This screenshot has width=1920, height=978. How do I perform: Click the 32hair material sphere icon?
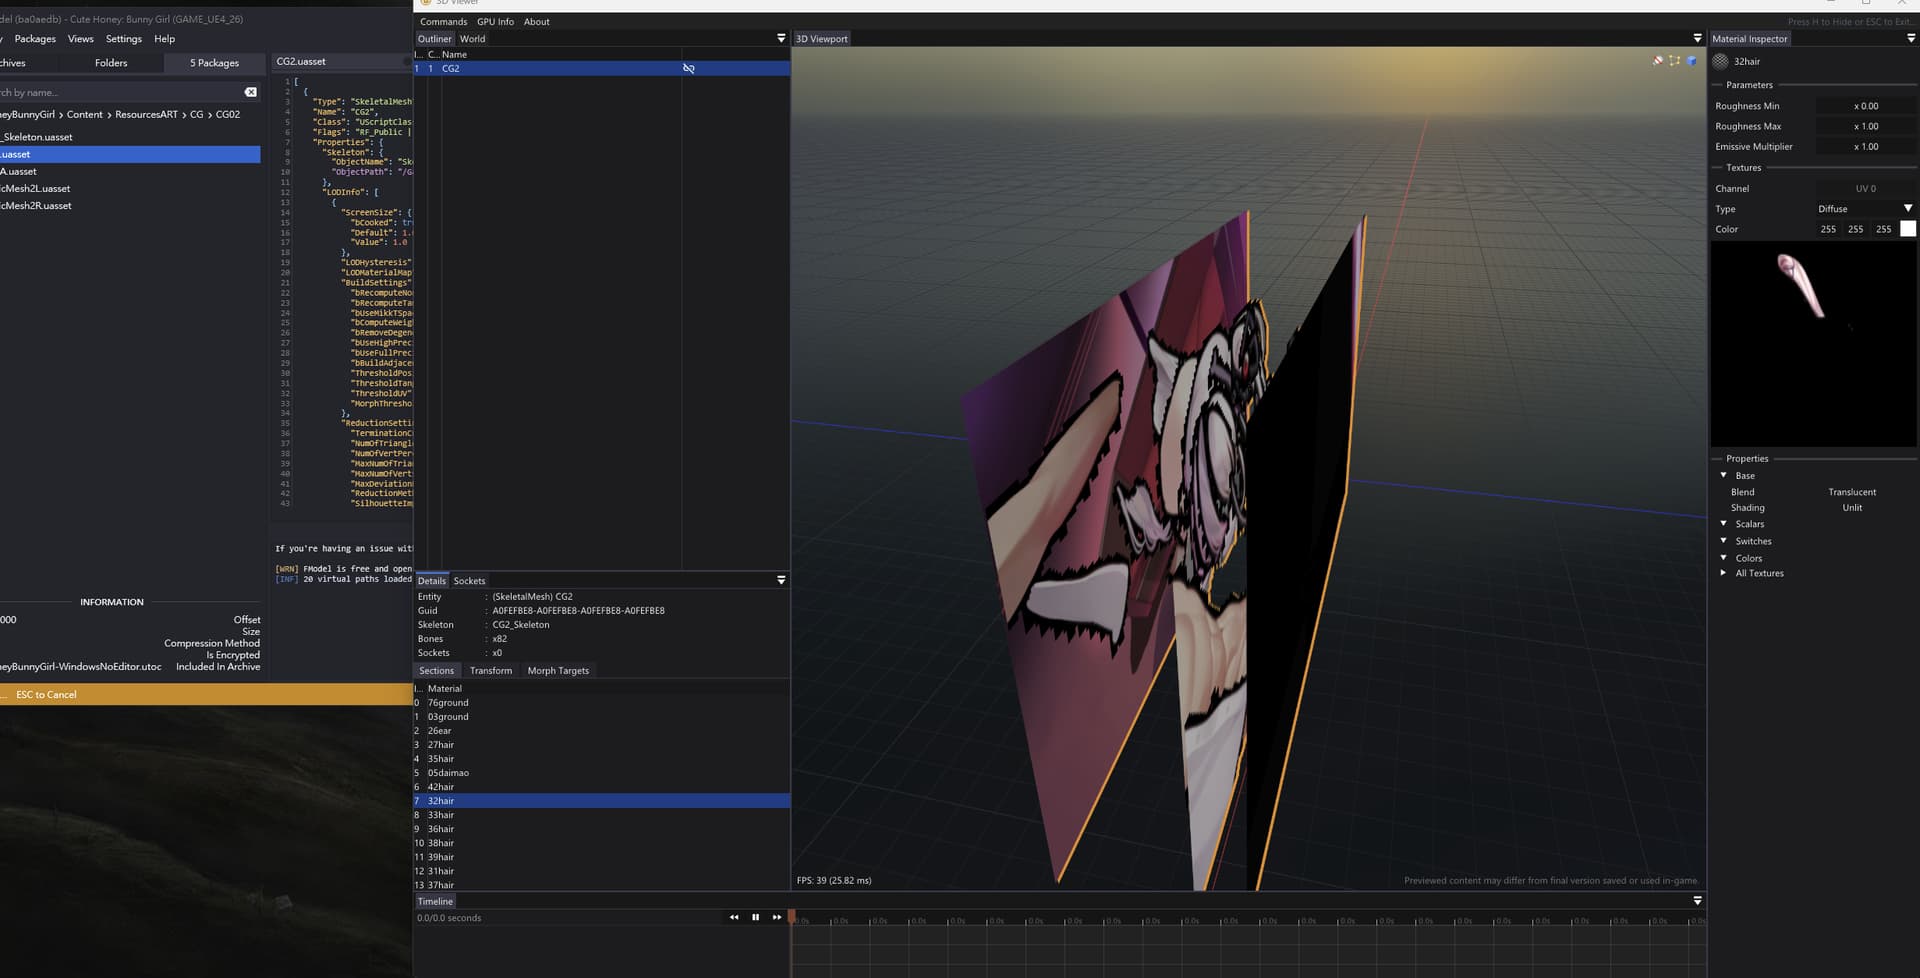(1720, 61)
